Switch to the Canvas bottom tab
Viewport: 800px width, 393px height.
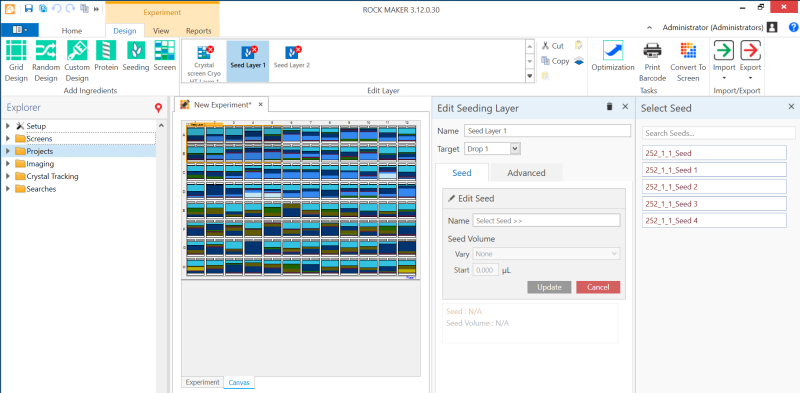point(239,382)
